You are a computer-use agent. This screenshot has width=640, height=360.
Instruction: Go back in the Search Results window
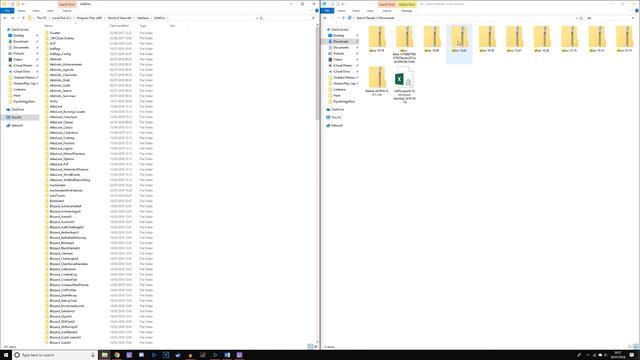tap(325, 18)
